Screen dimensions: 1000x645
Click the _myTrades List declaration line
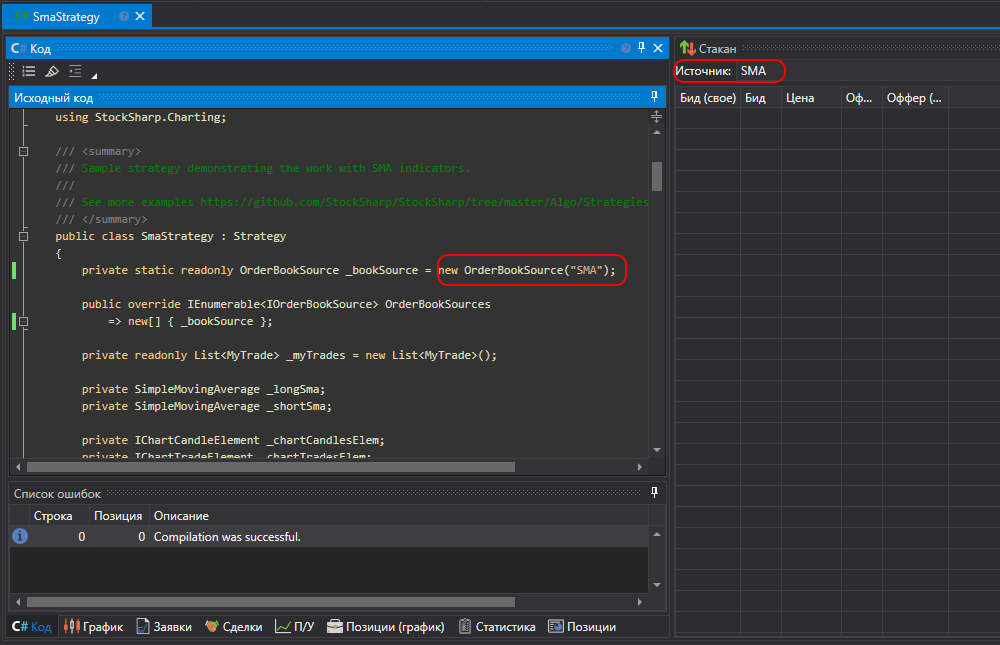click(289, 355)
